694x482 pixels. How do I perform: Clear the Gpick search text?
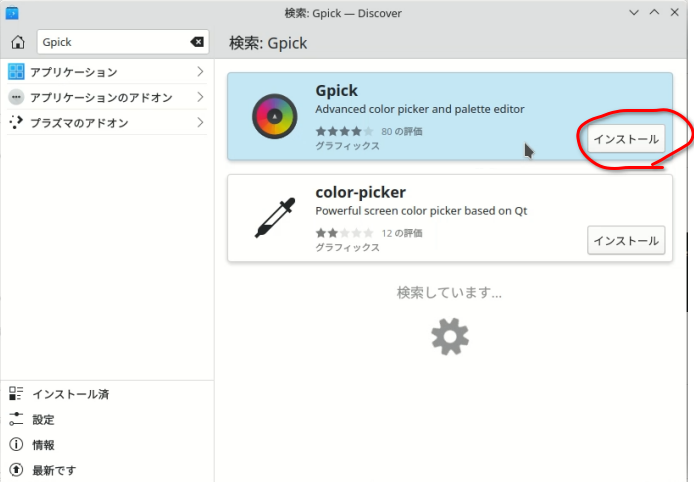tap(197, 42)
